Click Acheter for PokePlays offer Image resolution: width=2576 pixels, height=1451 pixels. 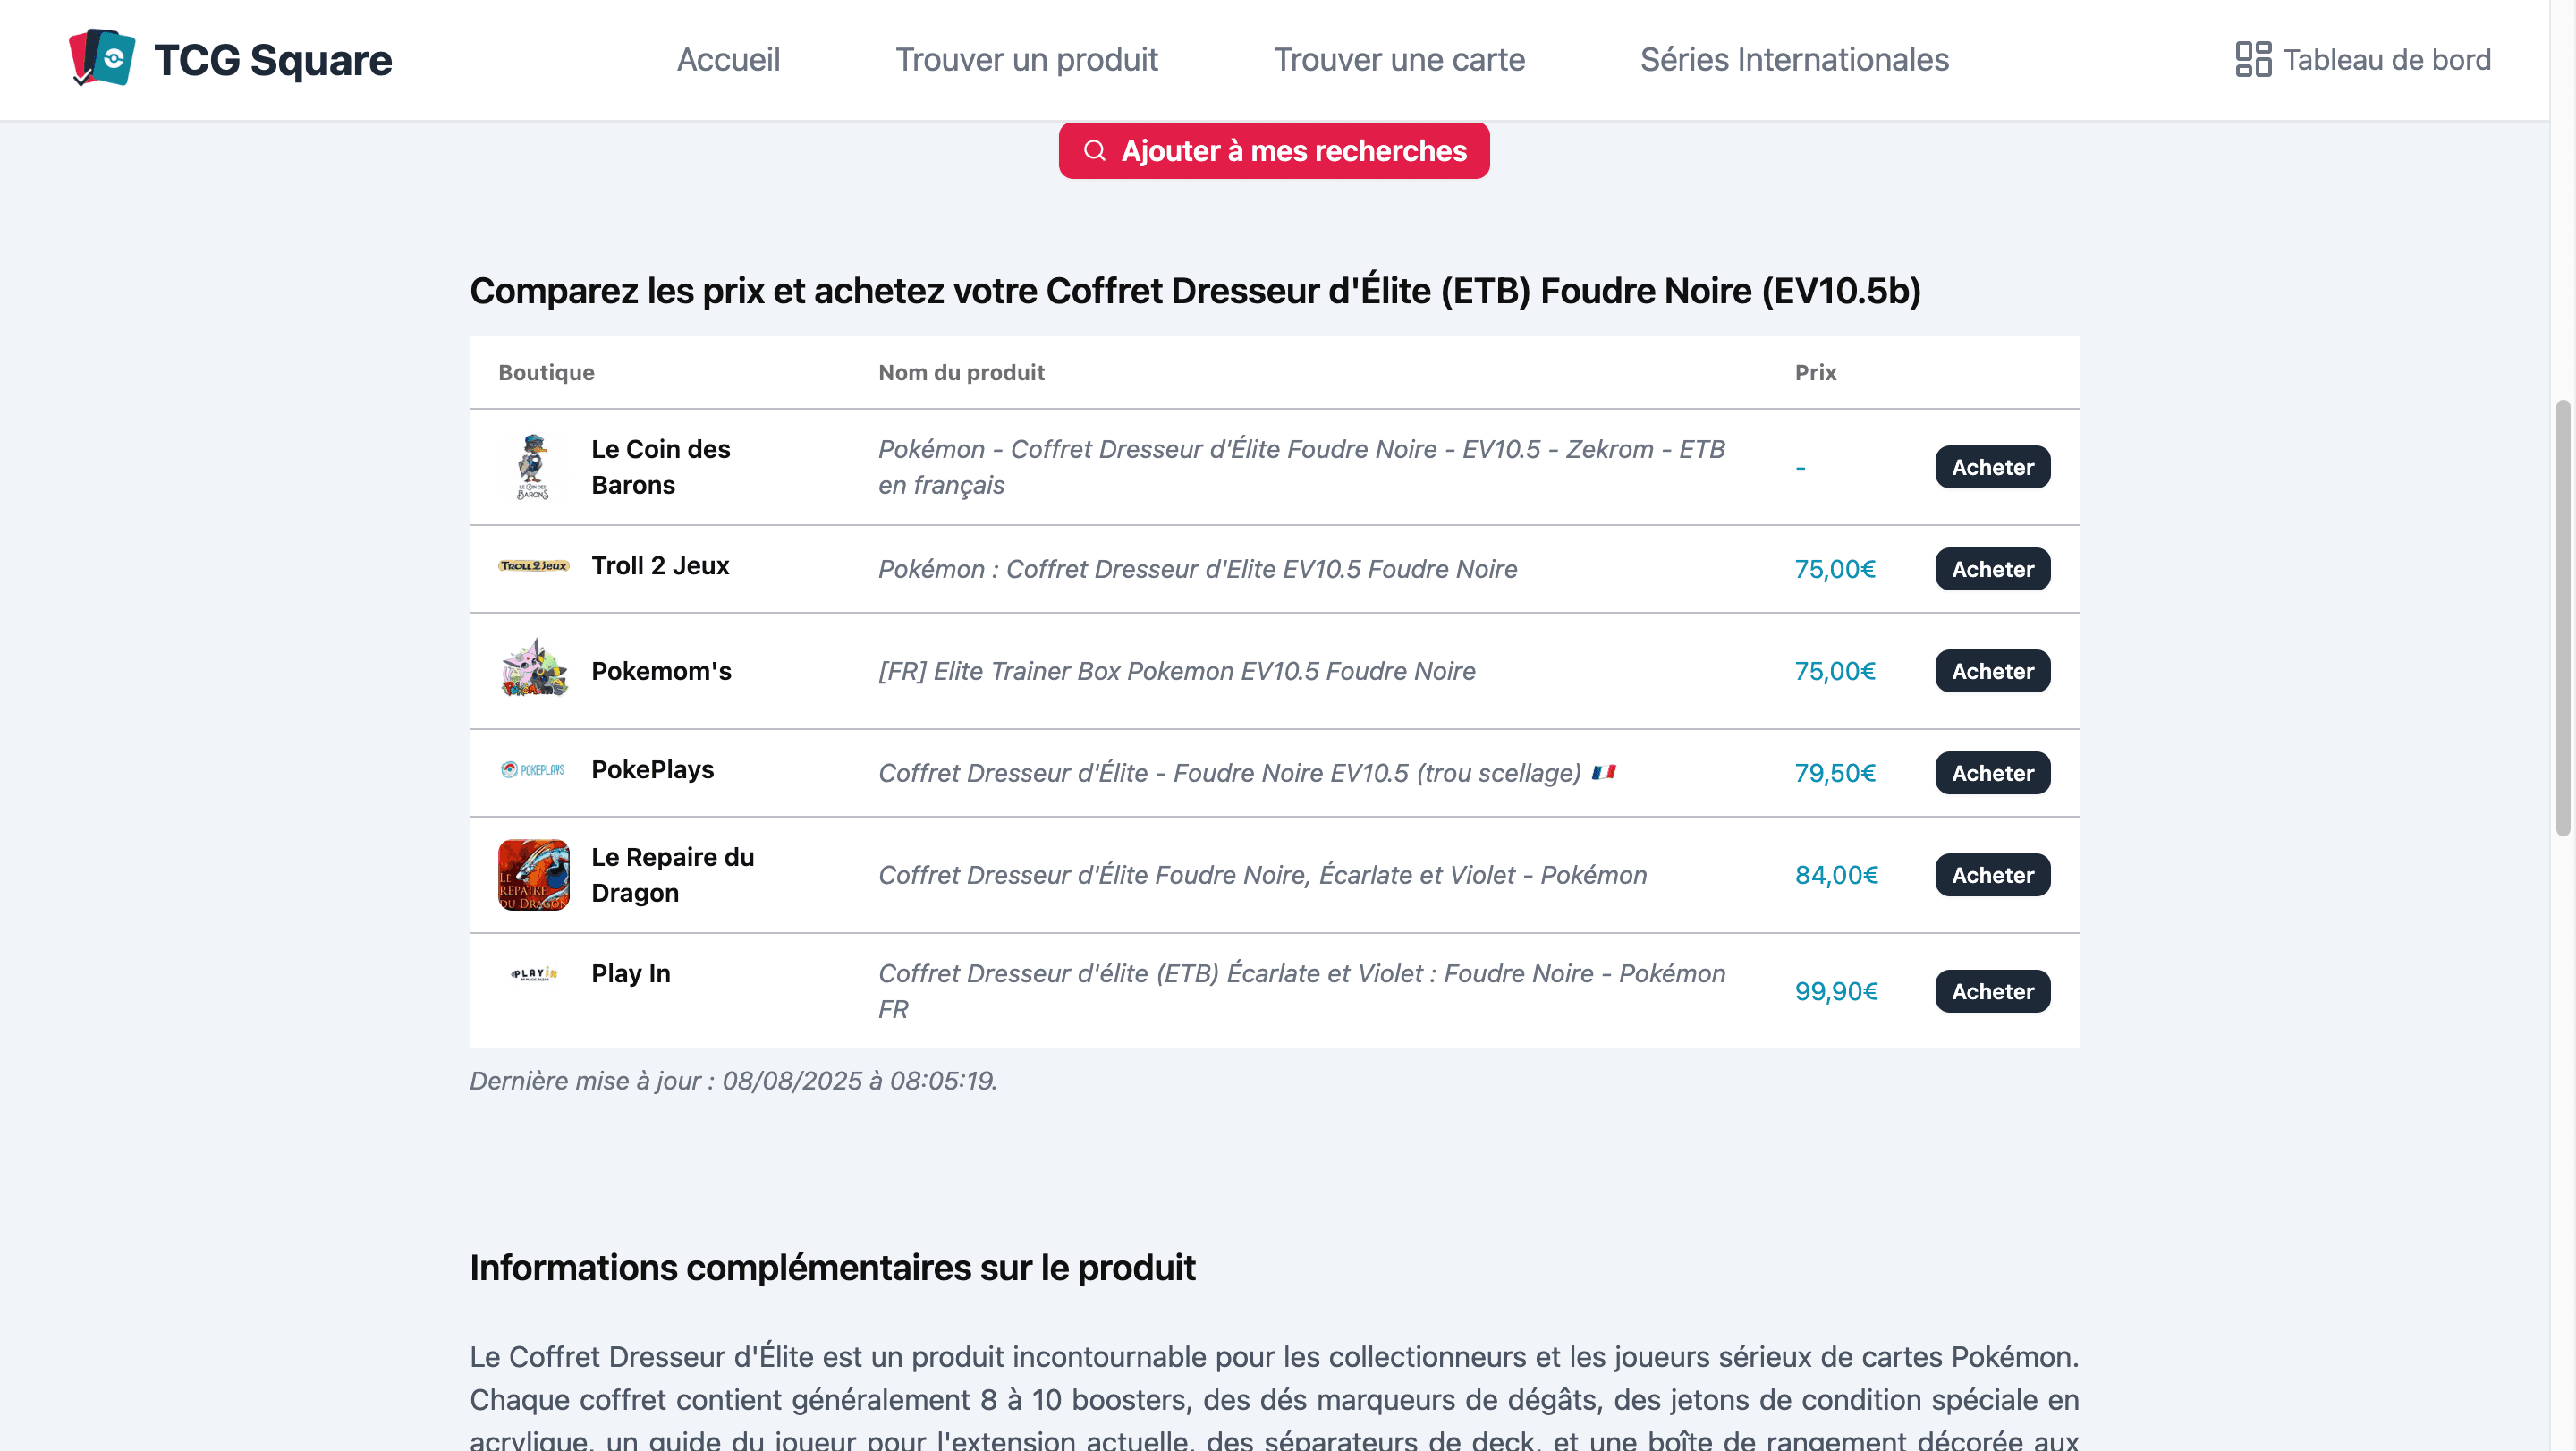click(x=1991, y=773)
